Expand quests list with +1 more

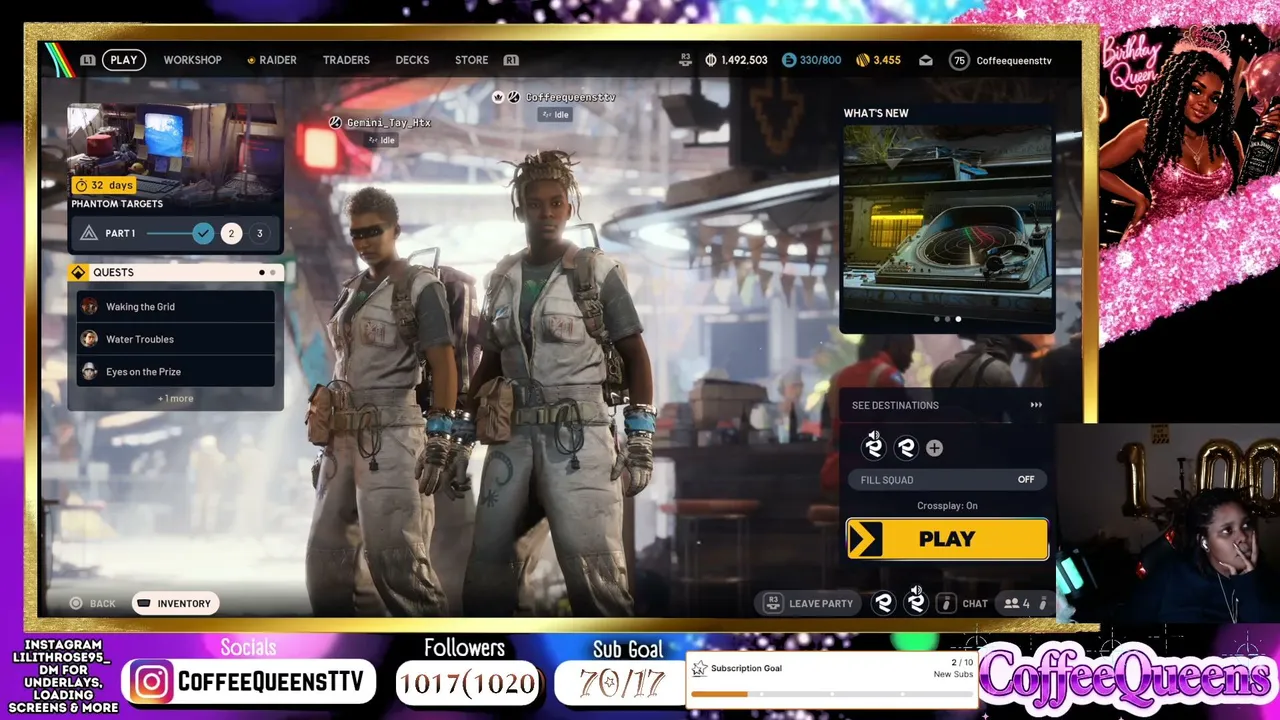pos(175,399)
